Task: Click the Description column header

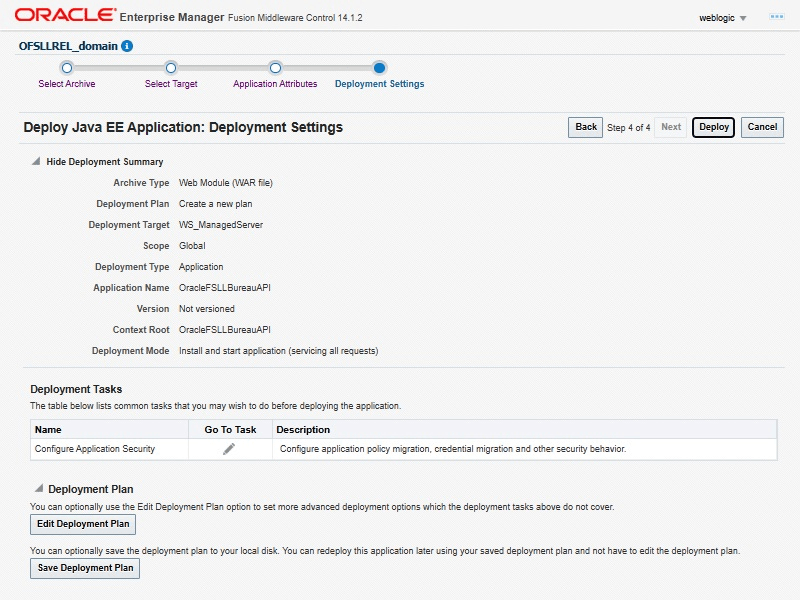Action: click(x=303, y=430)
